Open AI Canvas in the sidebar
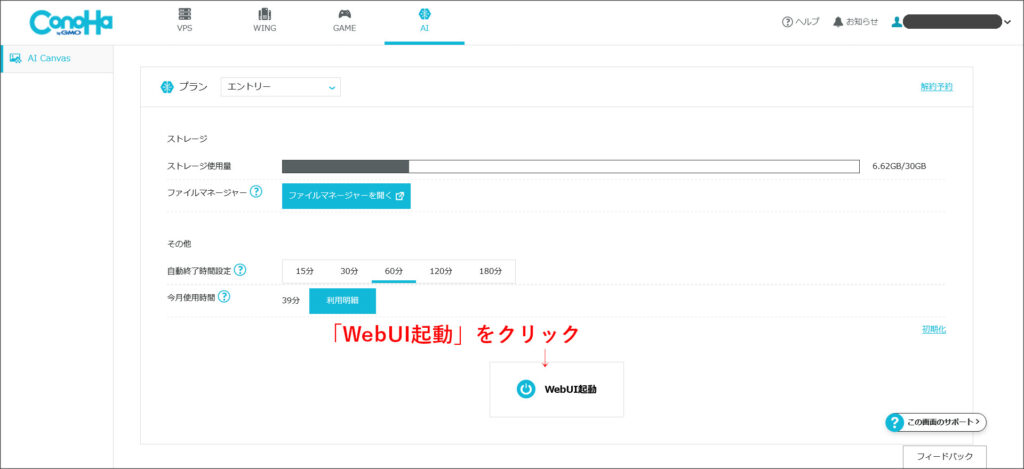The width and height of the screenshot is (1024, 469). pyautogui.click(x=57, y=58)
